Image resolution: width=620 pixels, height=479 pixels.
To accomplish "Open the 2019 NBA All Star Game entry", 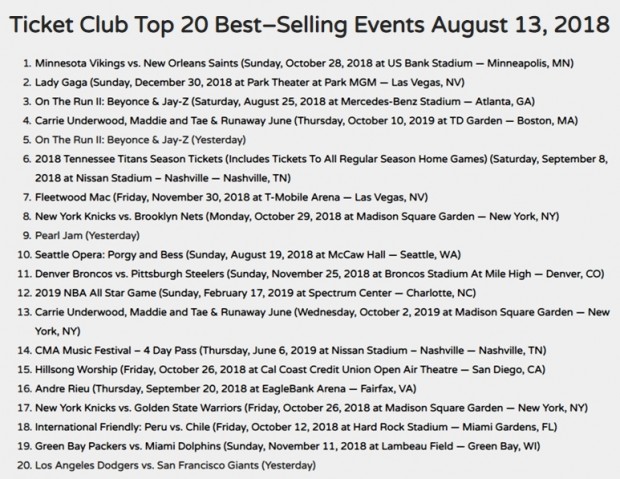I will click(x=255, y=293).
